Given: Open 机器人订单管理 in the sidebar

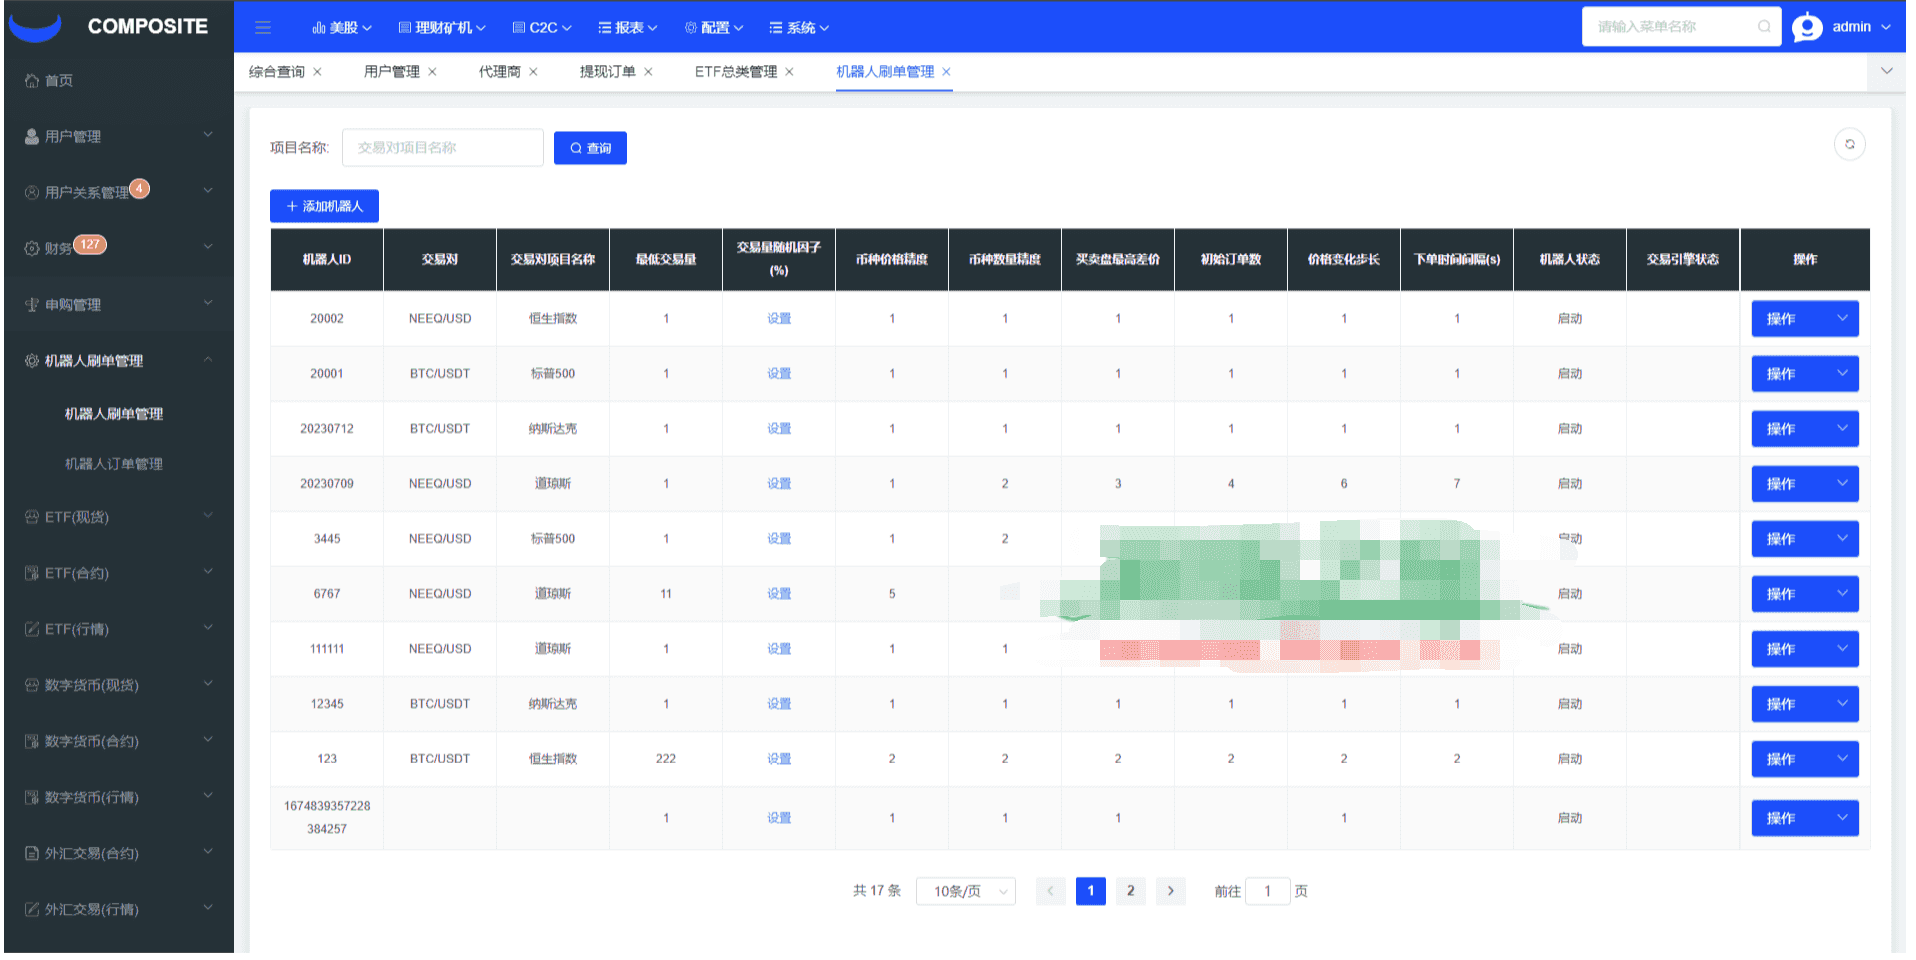Looking at the screenshot, I should pyautogui.click(x=113, y=464).
